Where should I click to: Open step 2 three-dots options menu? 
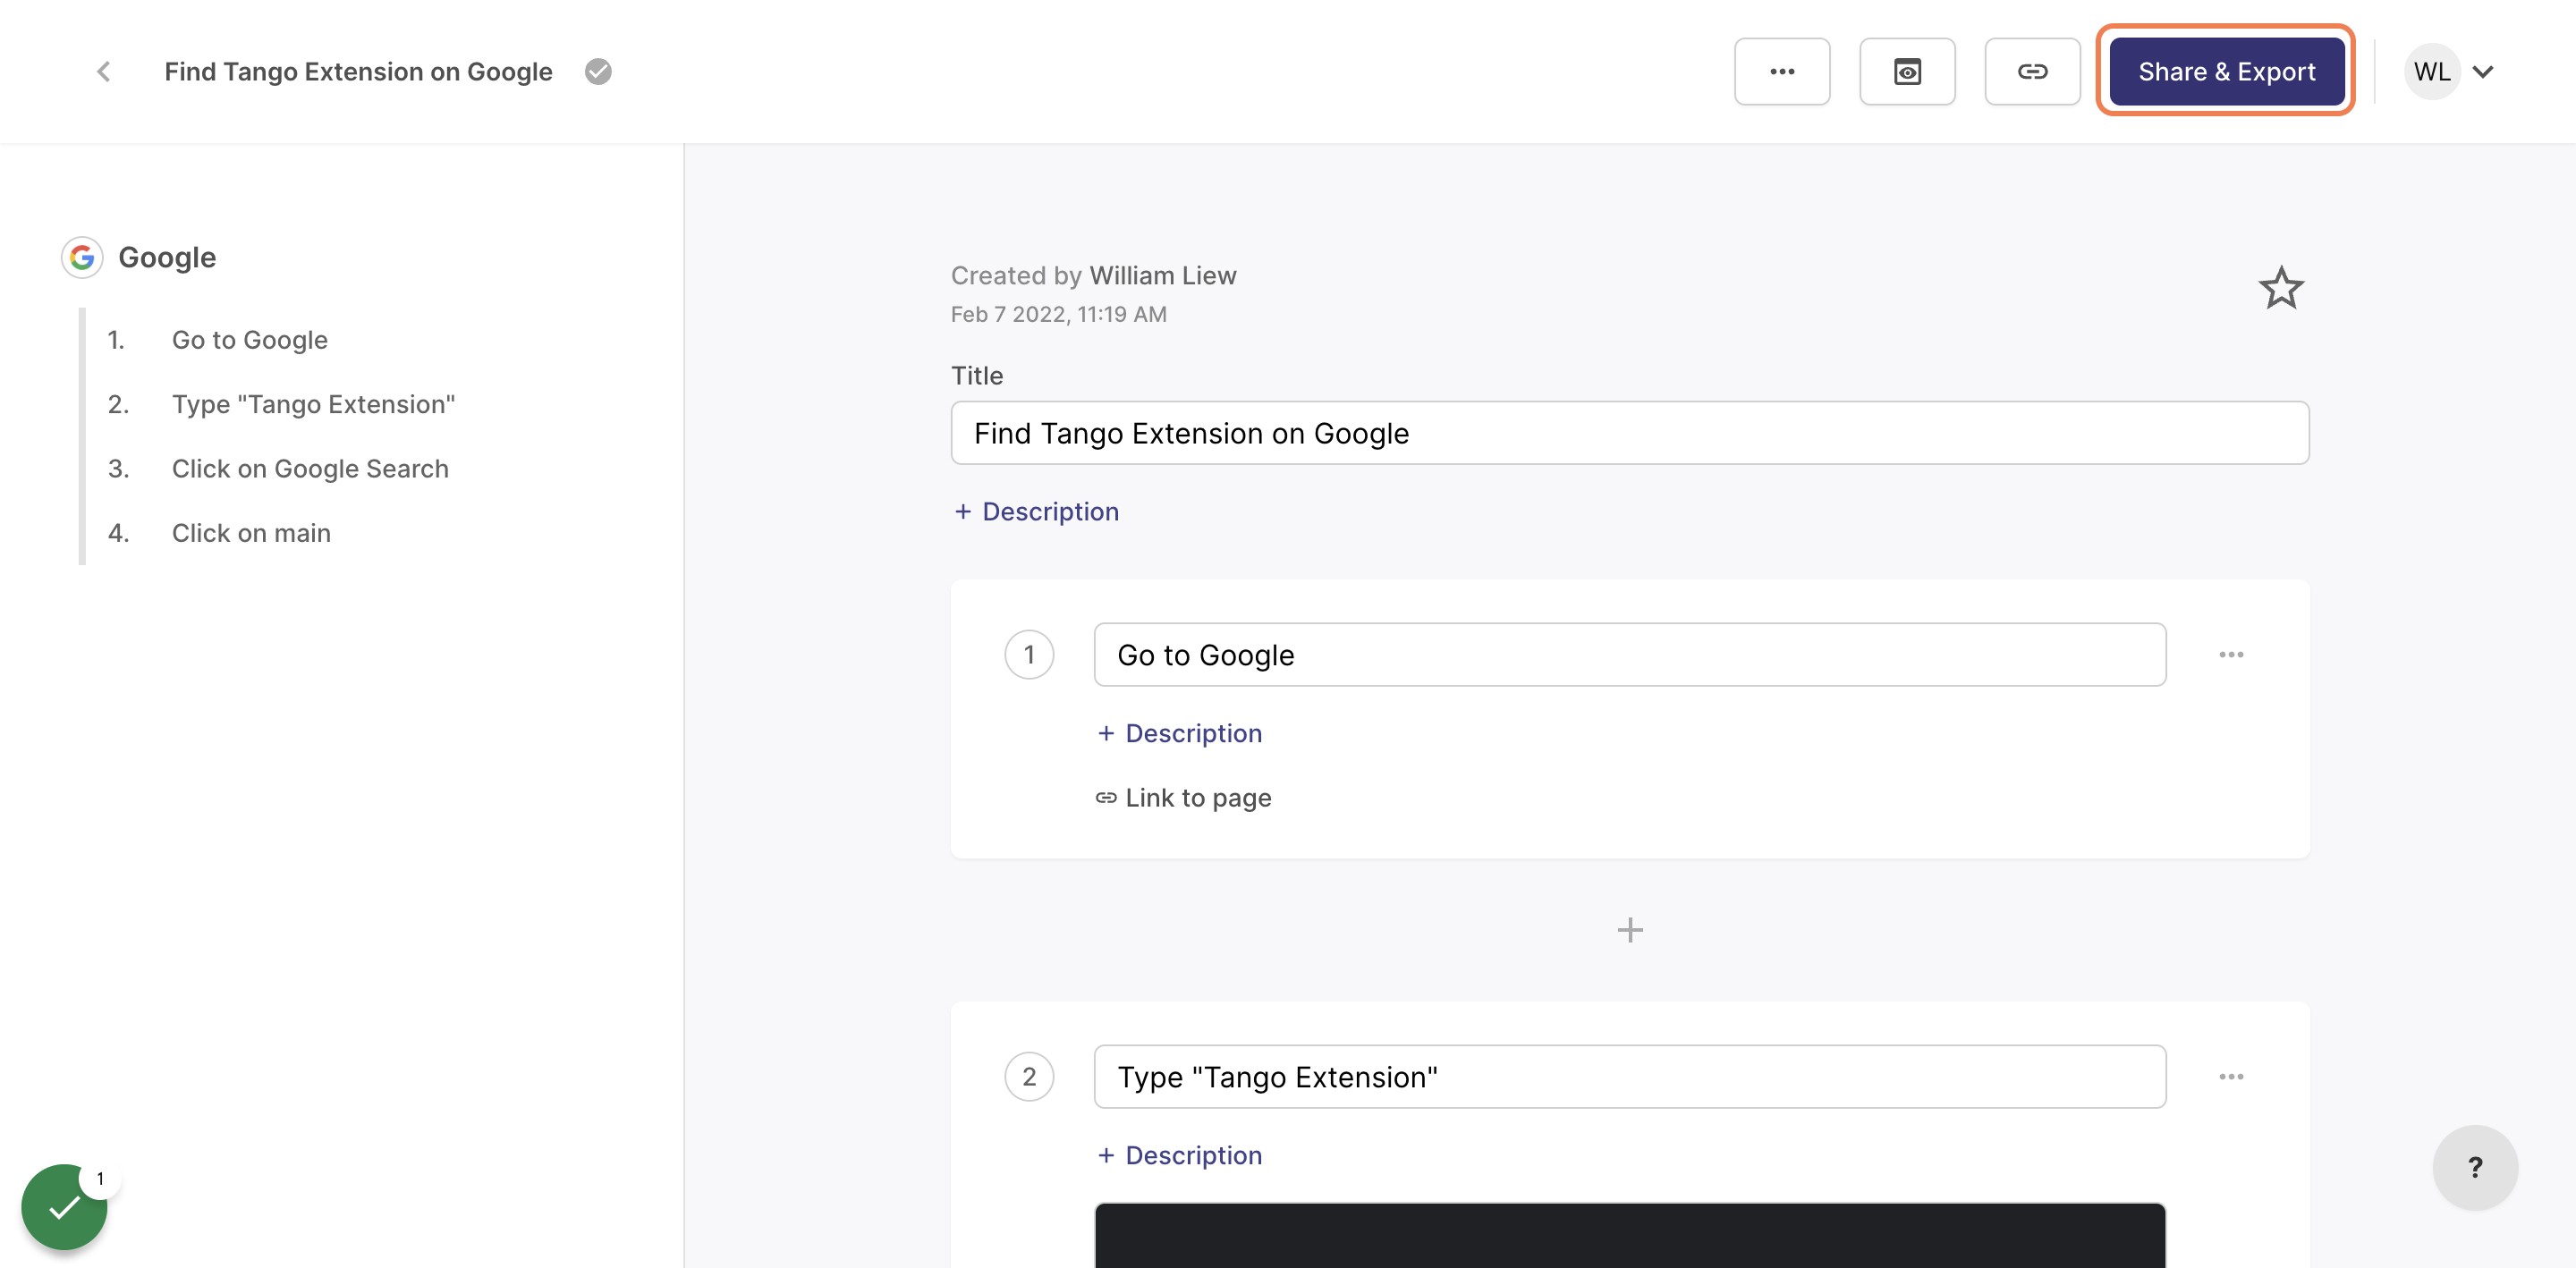point(2230,1076)
